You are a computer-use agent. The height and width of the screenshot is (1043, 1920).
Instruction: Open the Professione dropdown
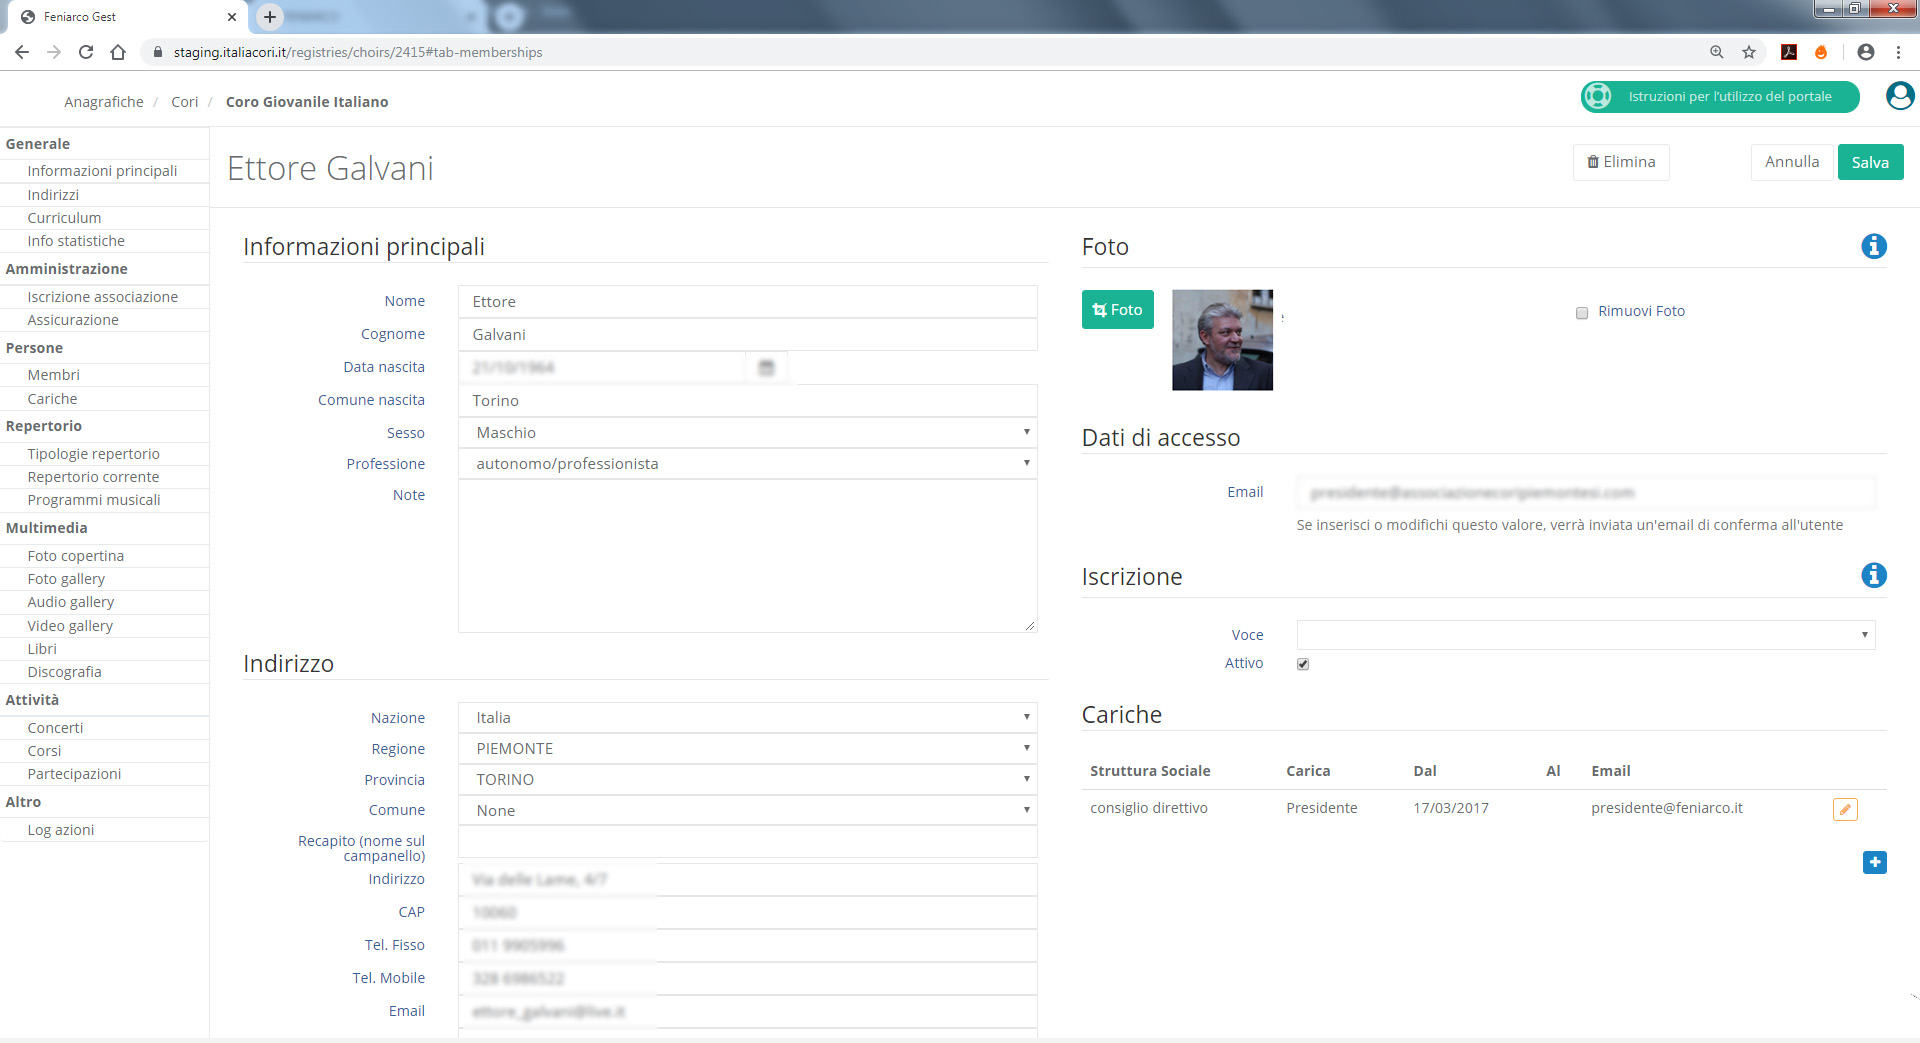click(x=747, y=464)
